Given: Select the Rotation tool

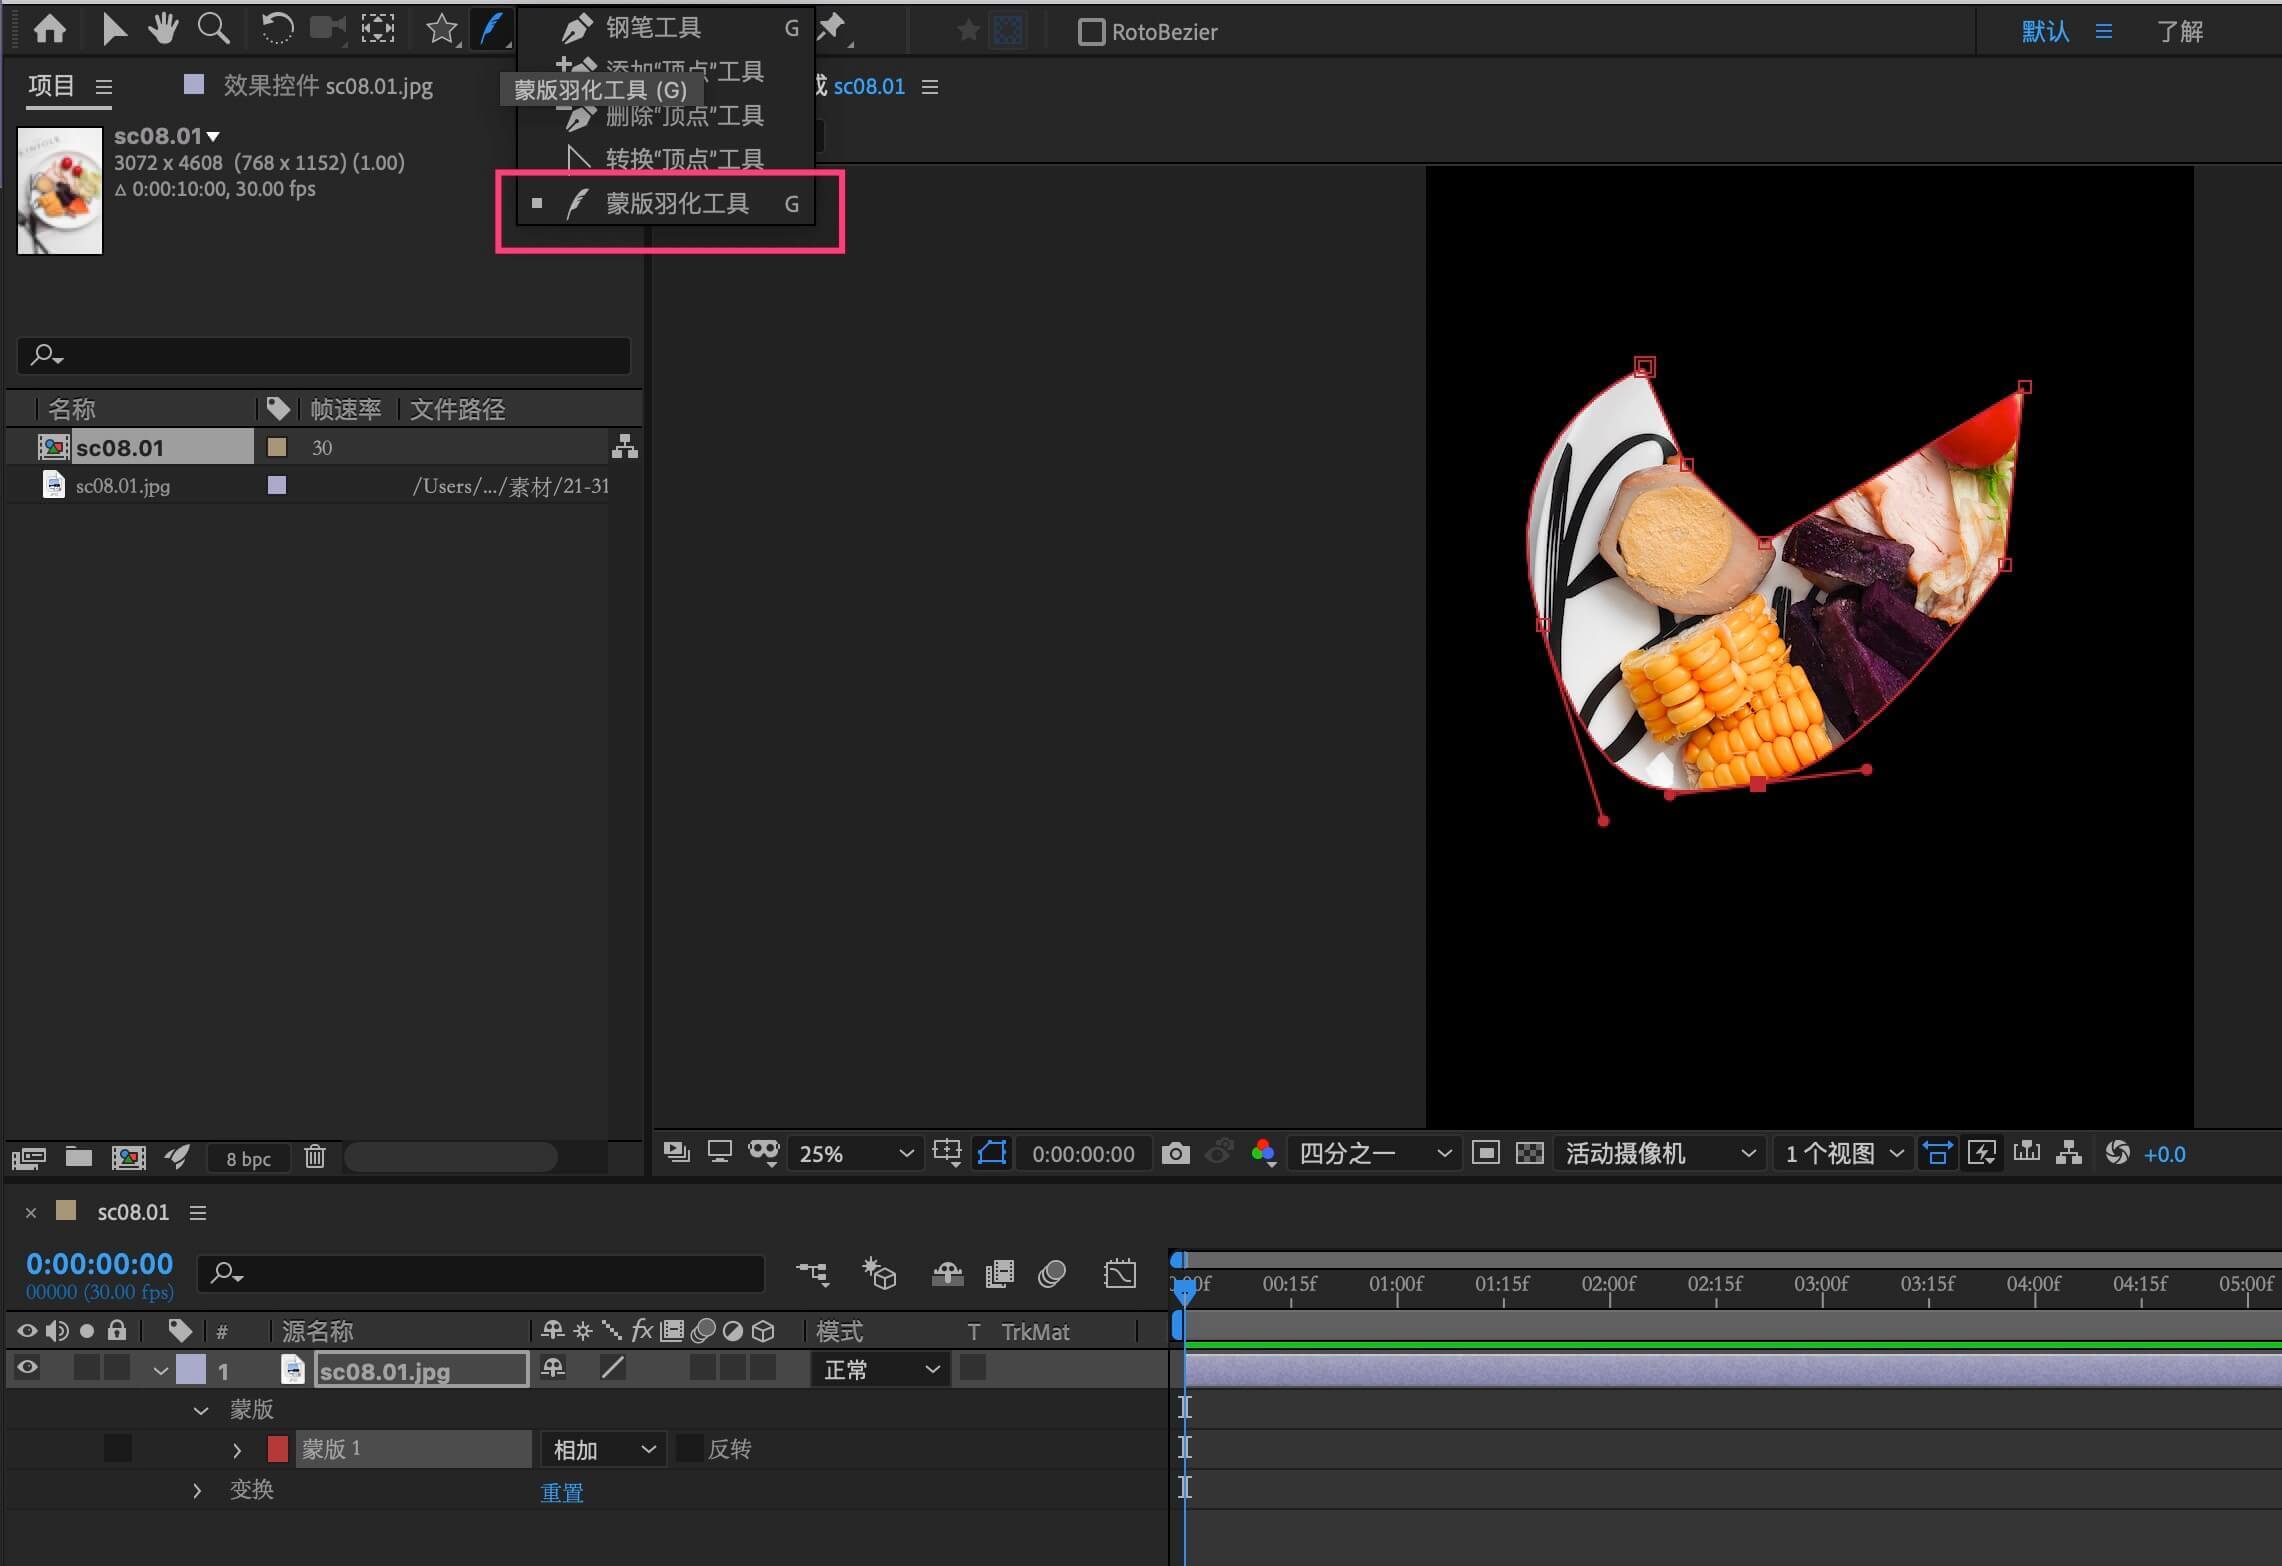Looking at the screenshot, I should 276,29.
